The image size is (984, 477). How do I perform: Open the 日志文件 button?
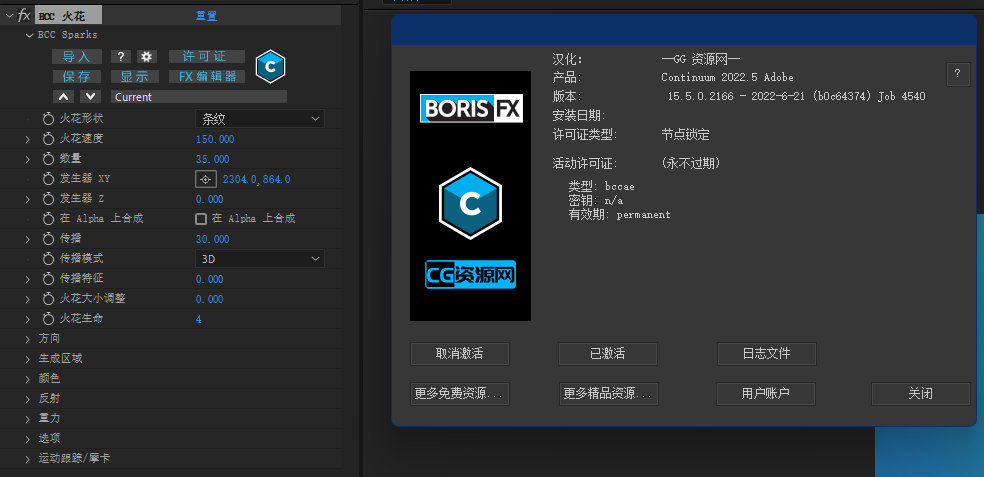pos(767,354)
